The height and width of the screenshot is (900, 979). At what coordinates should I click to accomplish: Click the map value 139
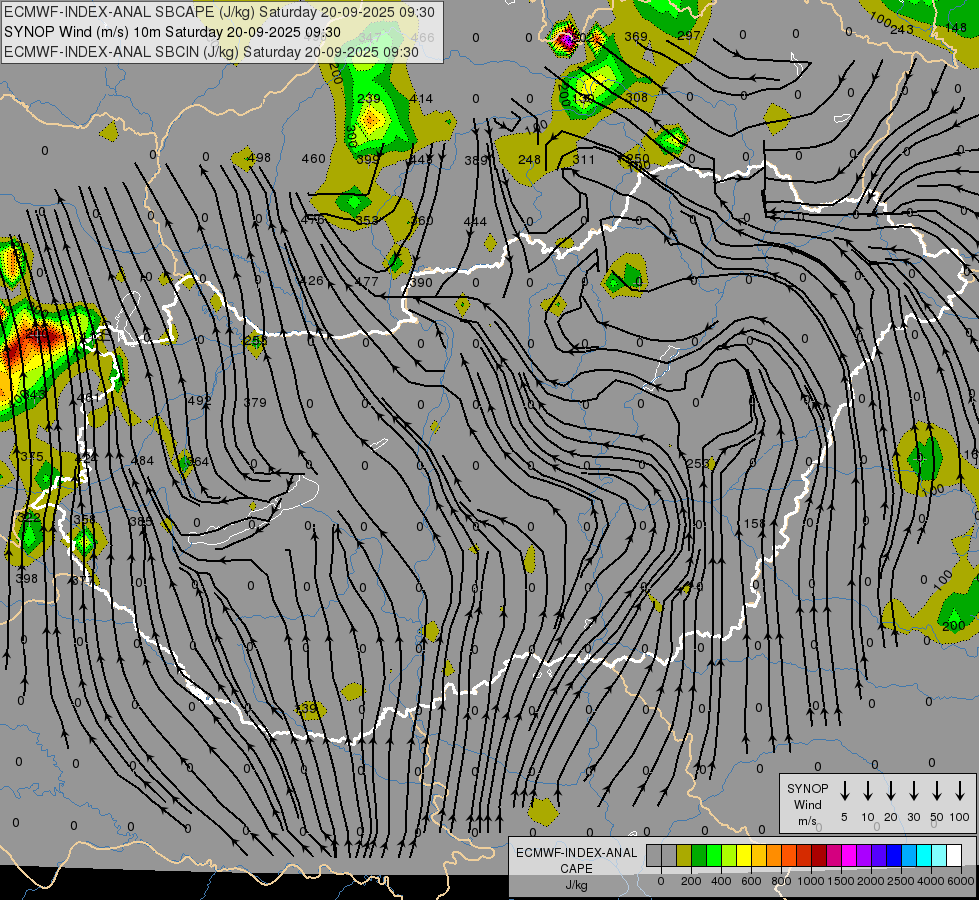(306, 709)
